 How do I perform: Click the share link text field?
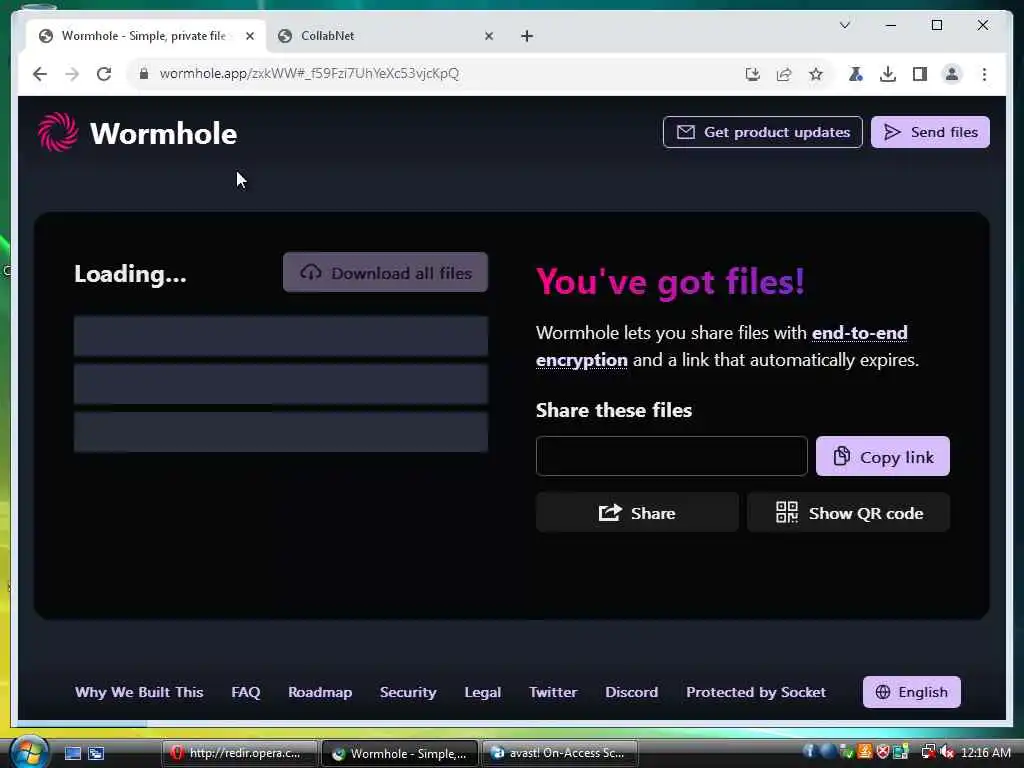[x=671, y=456]
